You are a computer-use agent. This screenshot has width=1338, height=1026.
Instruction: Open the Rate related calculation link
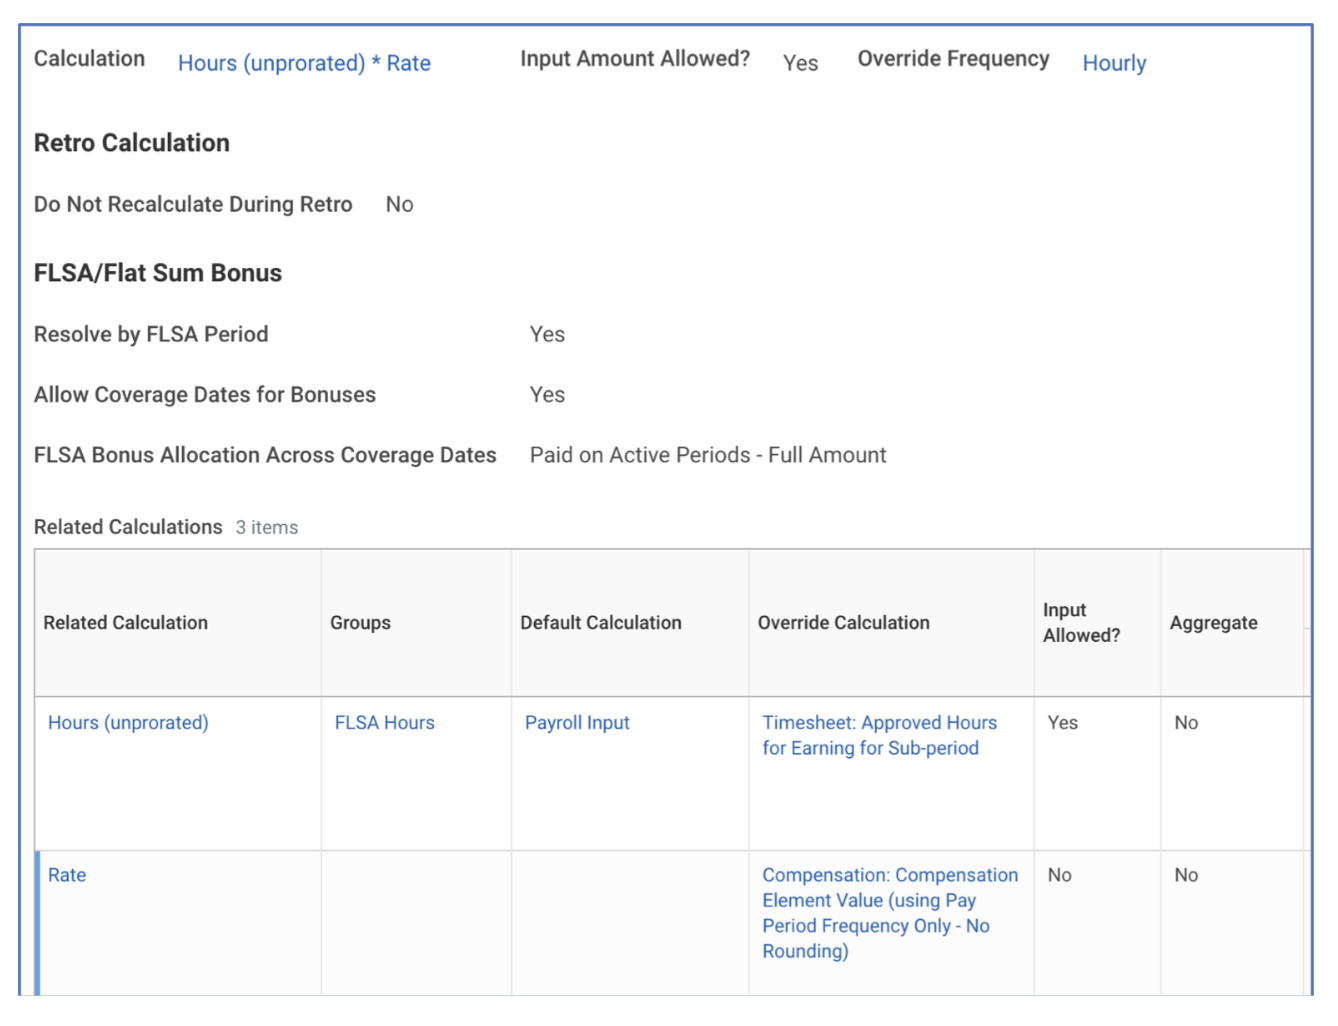(x=67, y=875)
